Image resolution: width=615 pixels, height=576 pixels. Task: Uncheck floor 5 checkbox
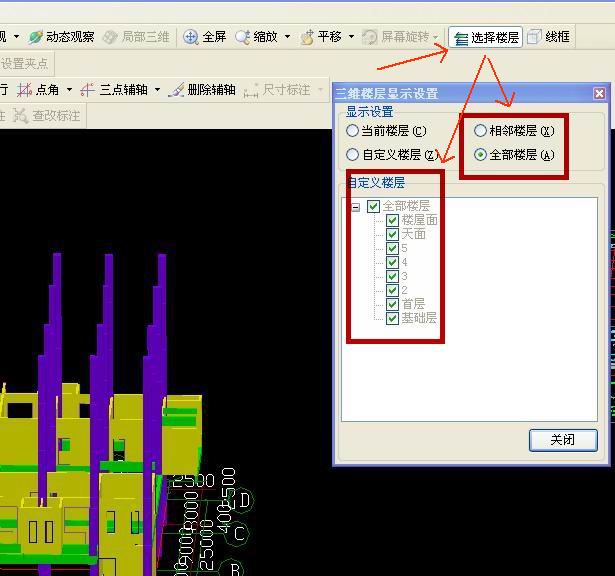[392, 248]
